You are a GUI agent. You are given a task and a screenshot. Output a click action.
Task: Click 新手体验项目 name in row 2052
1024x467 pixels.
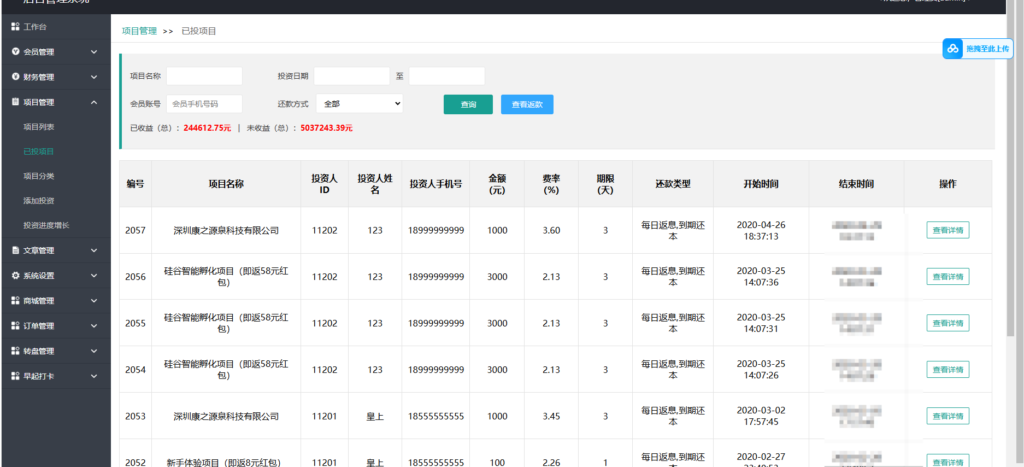pyautogui.click(x=223, y=462)
